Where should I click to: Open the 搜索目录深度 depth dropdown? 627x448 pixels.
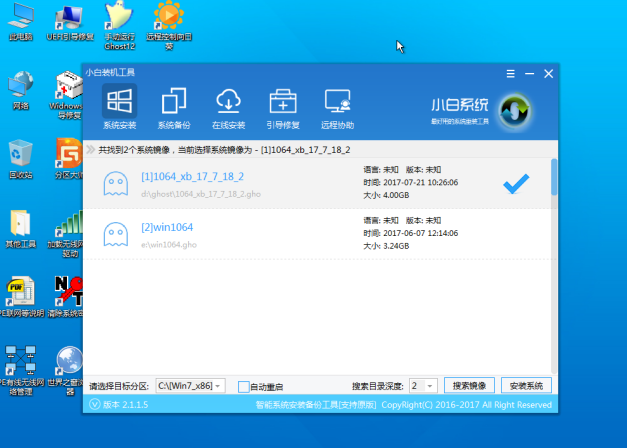[x=428, y=386]
